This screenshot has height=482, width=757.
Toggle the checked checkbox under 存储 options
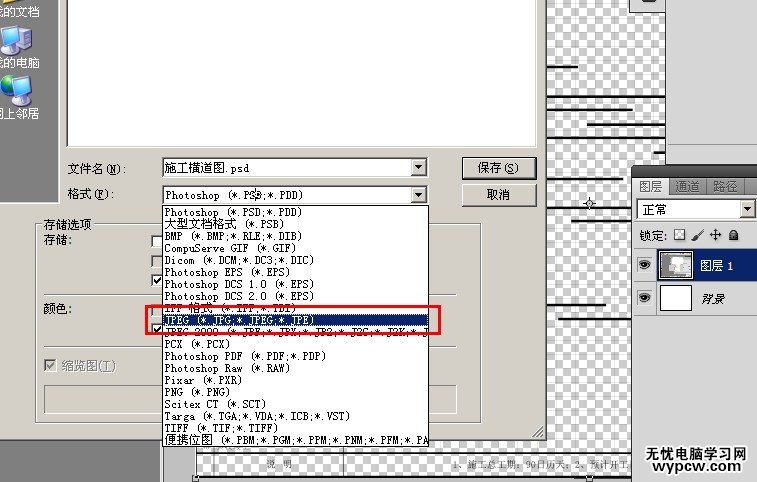tap(156, 280)
